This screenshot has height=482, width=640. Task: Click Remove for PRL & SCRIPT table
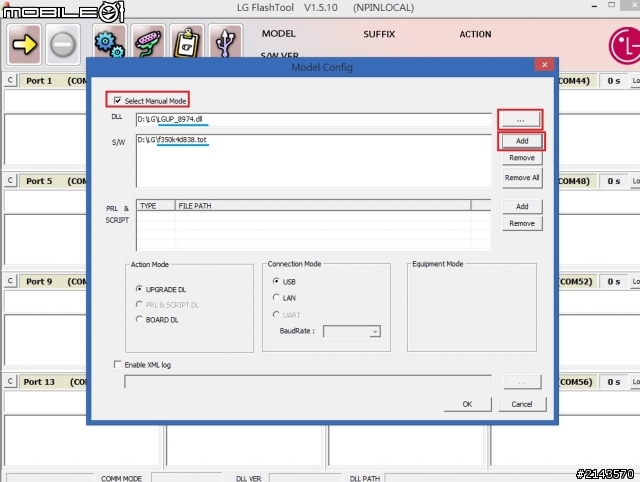[x=522, y=223]
